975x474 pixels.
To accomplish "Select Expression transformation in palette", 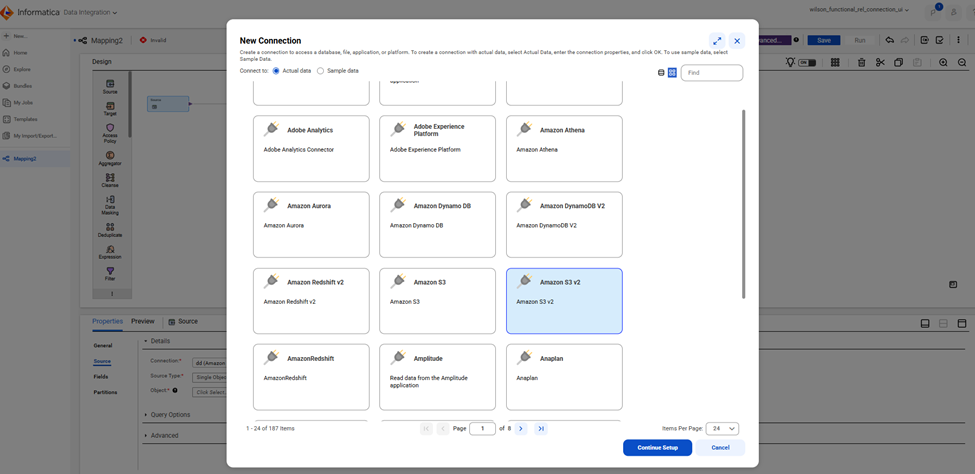I will [110, 252].
